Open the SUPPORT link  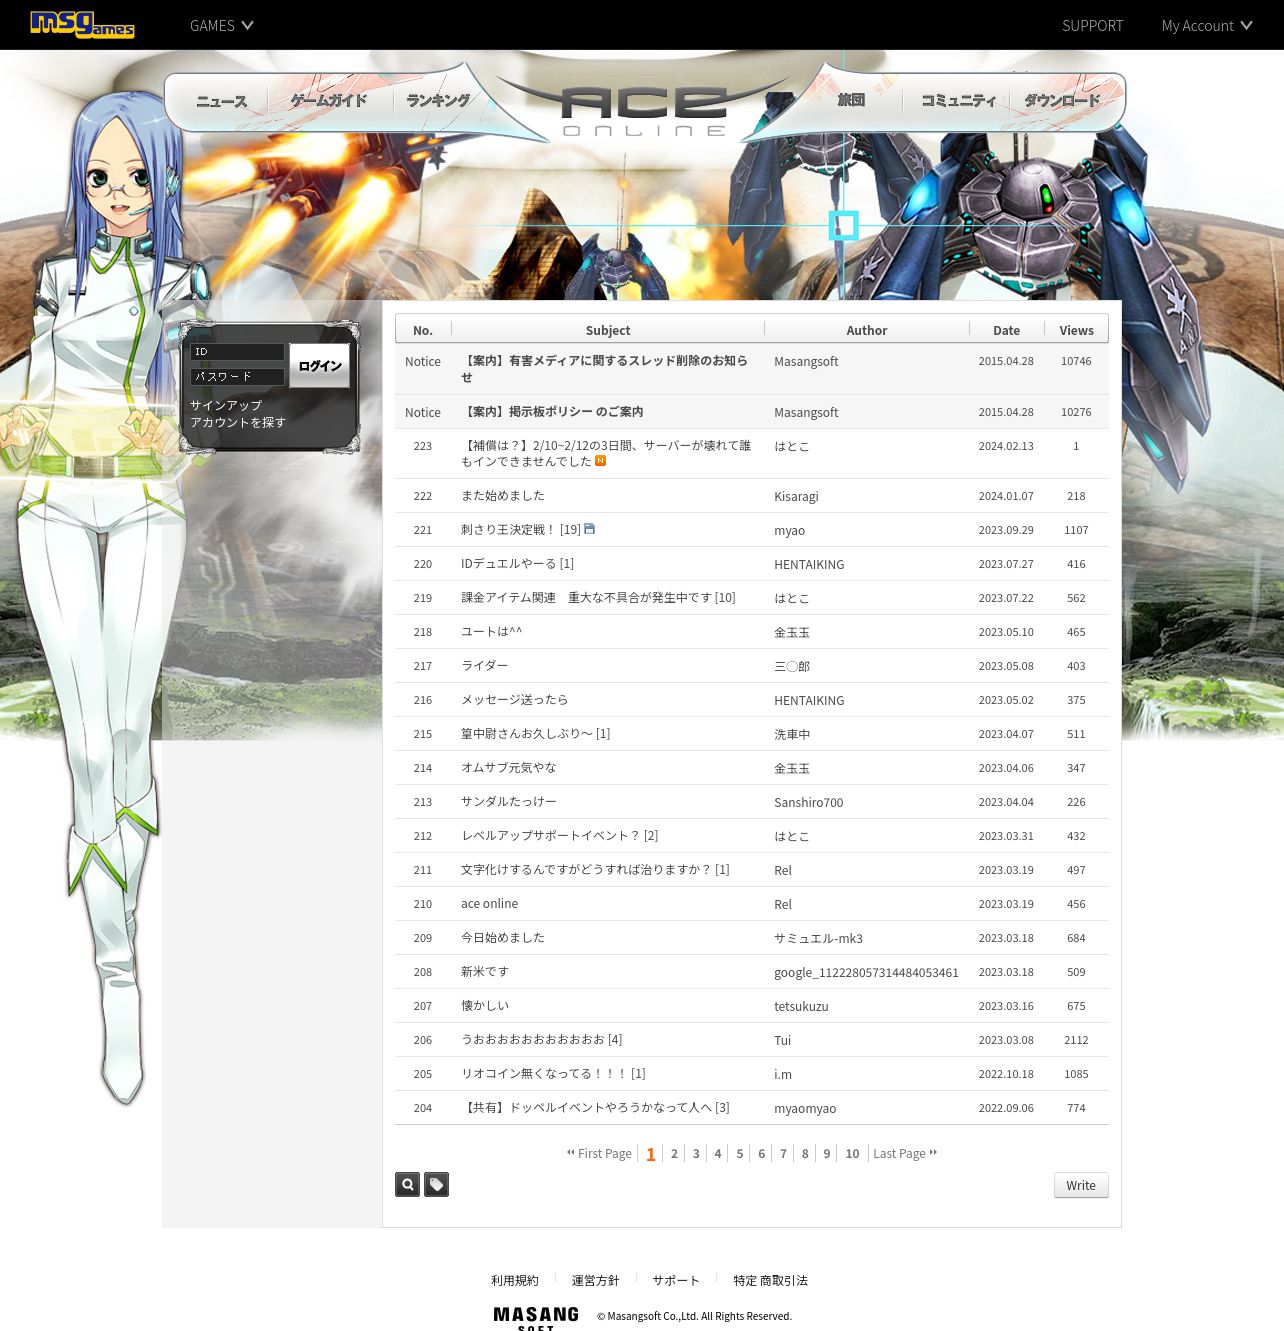tap(1092, 25)
